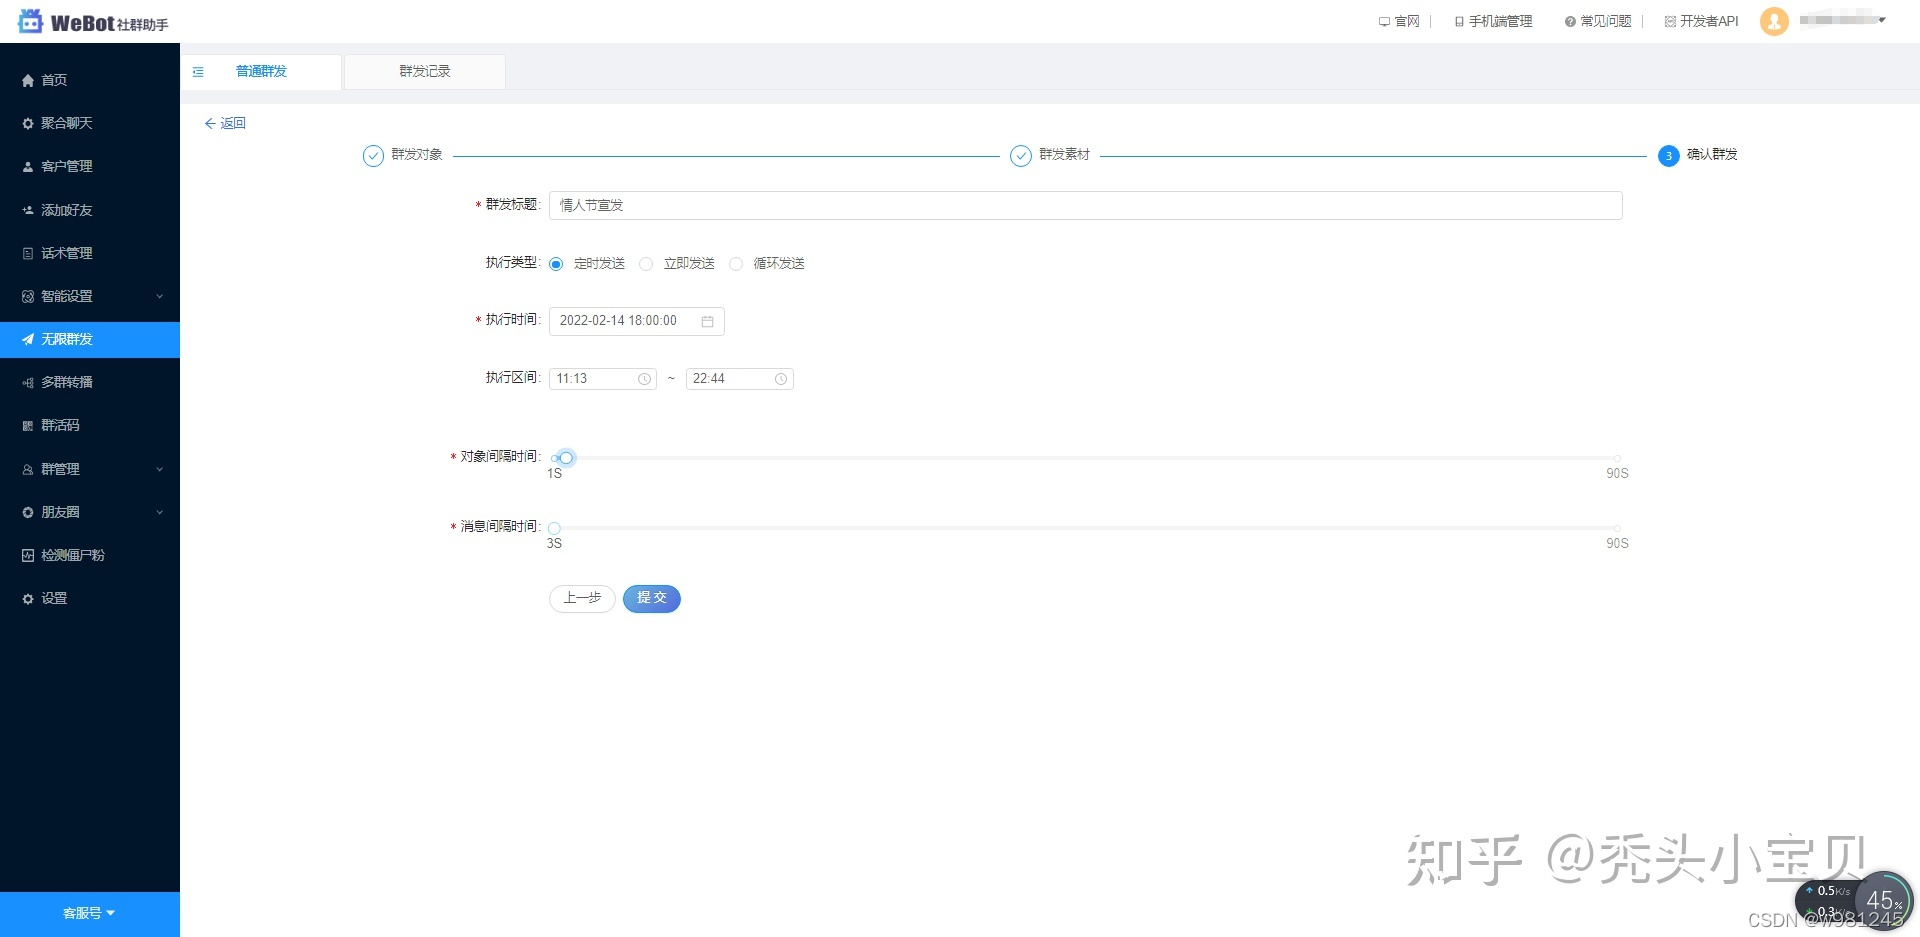Click the 群发对象 step checkmark icon
Image resolution: width=1920 pixels, height=937 pixels.
(373, 156)
